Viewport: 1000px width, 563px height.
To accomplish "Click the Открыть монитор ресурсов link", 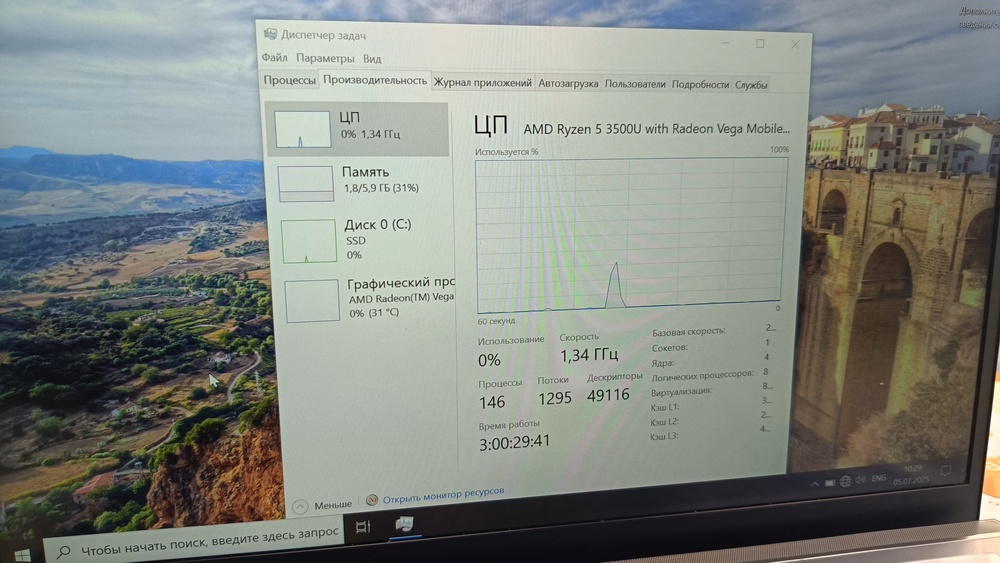I will [443, 494].
